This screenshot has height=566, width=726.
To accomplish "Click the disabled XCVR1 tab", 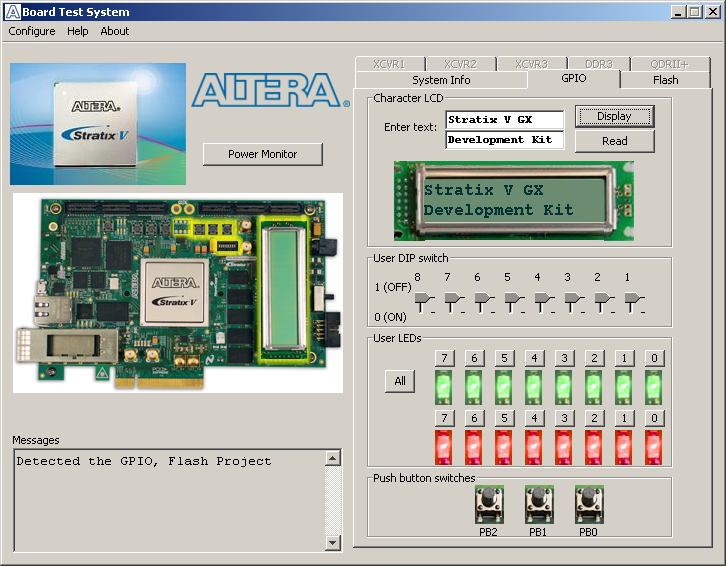I will (390, 64).
